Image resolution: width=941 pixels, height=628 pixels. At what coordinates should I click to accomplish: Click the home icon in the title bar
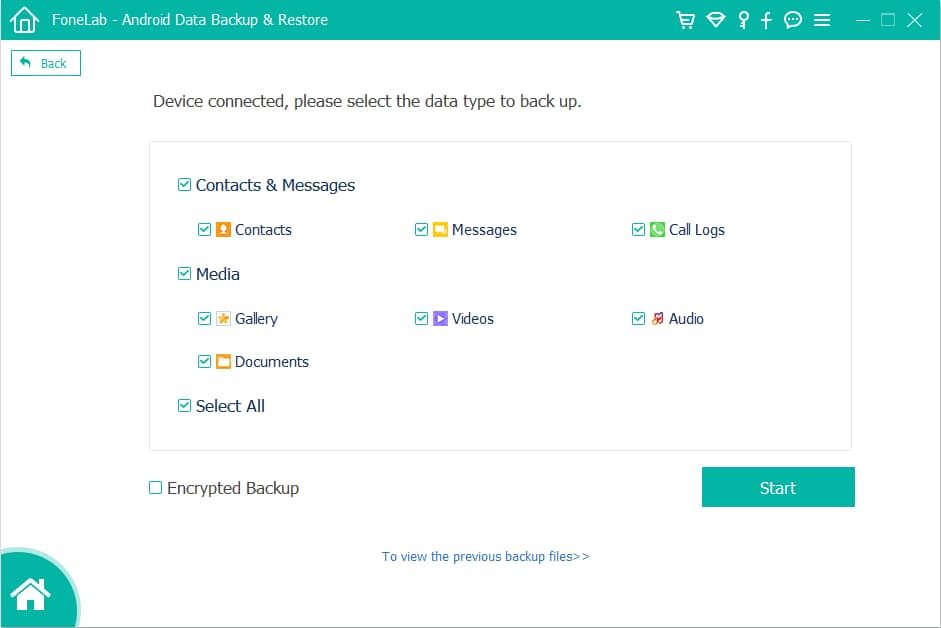pos(23,19)
